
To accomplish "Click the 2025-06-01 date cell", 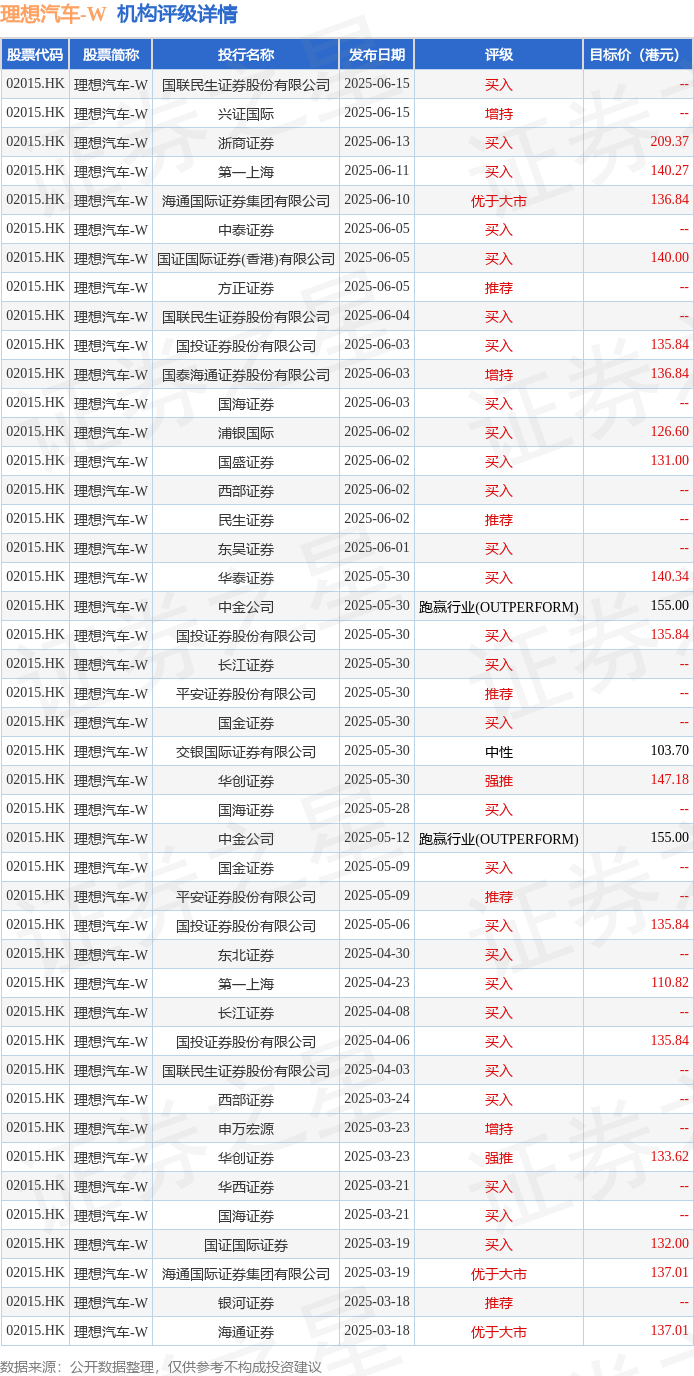I will pos(377,548).
